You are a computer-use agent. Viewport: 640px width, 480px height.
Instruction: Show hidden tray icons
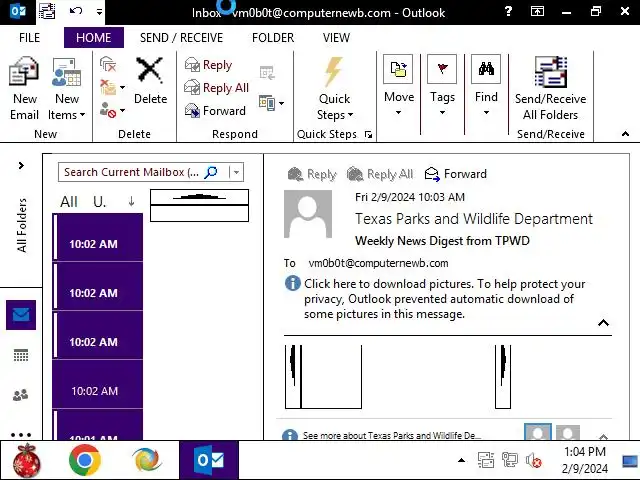click(x=461, y=460)
